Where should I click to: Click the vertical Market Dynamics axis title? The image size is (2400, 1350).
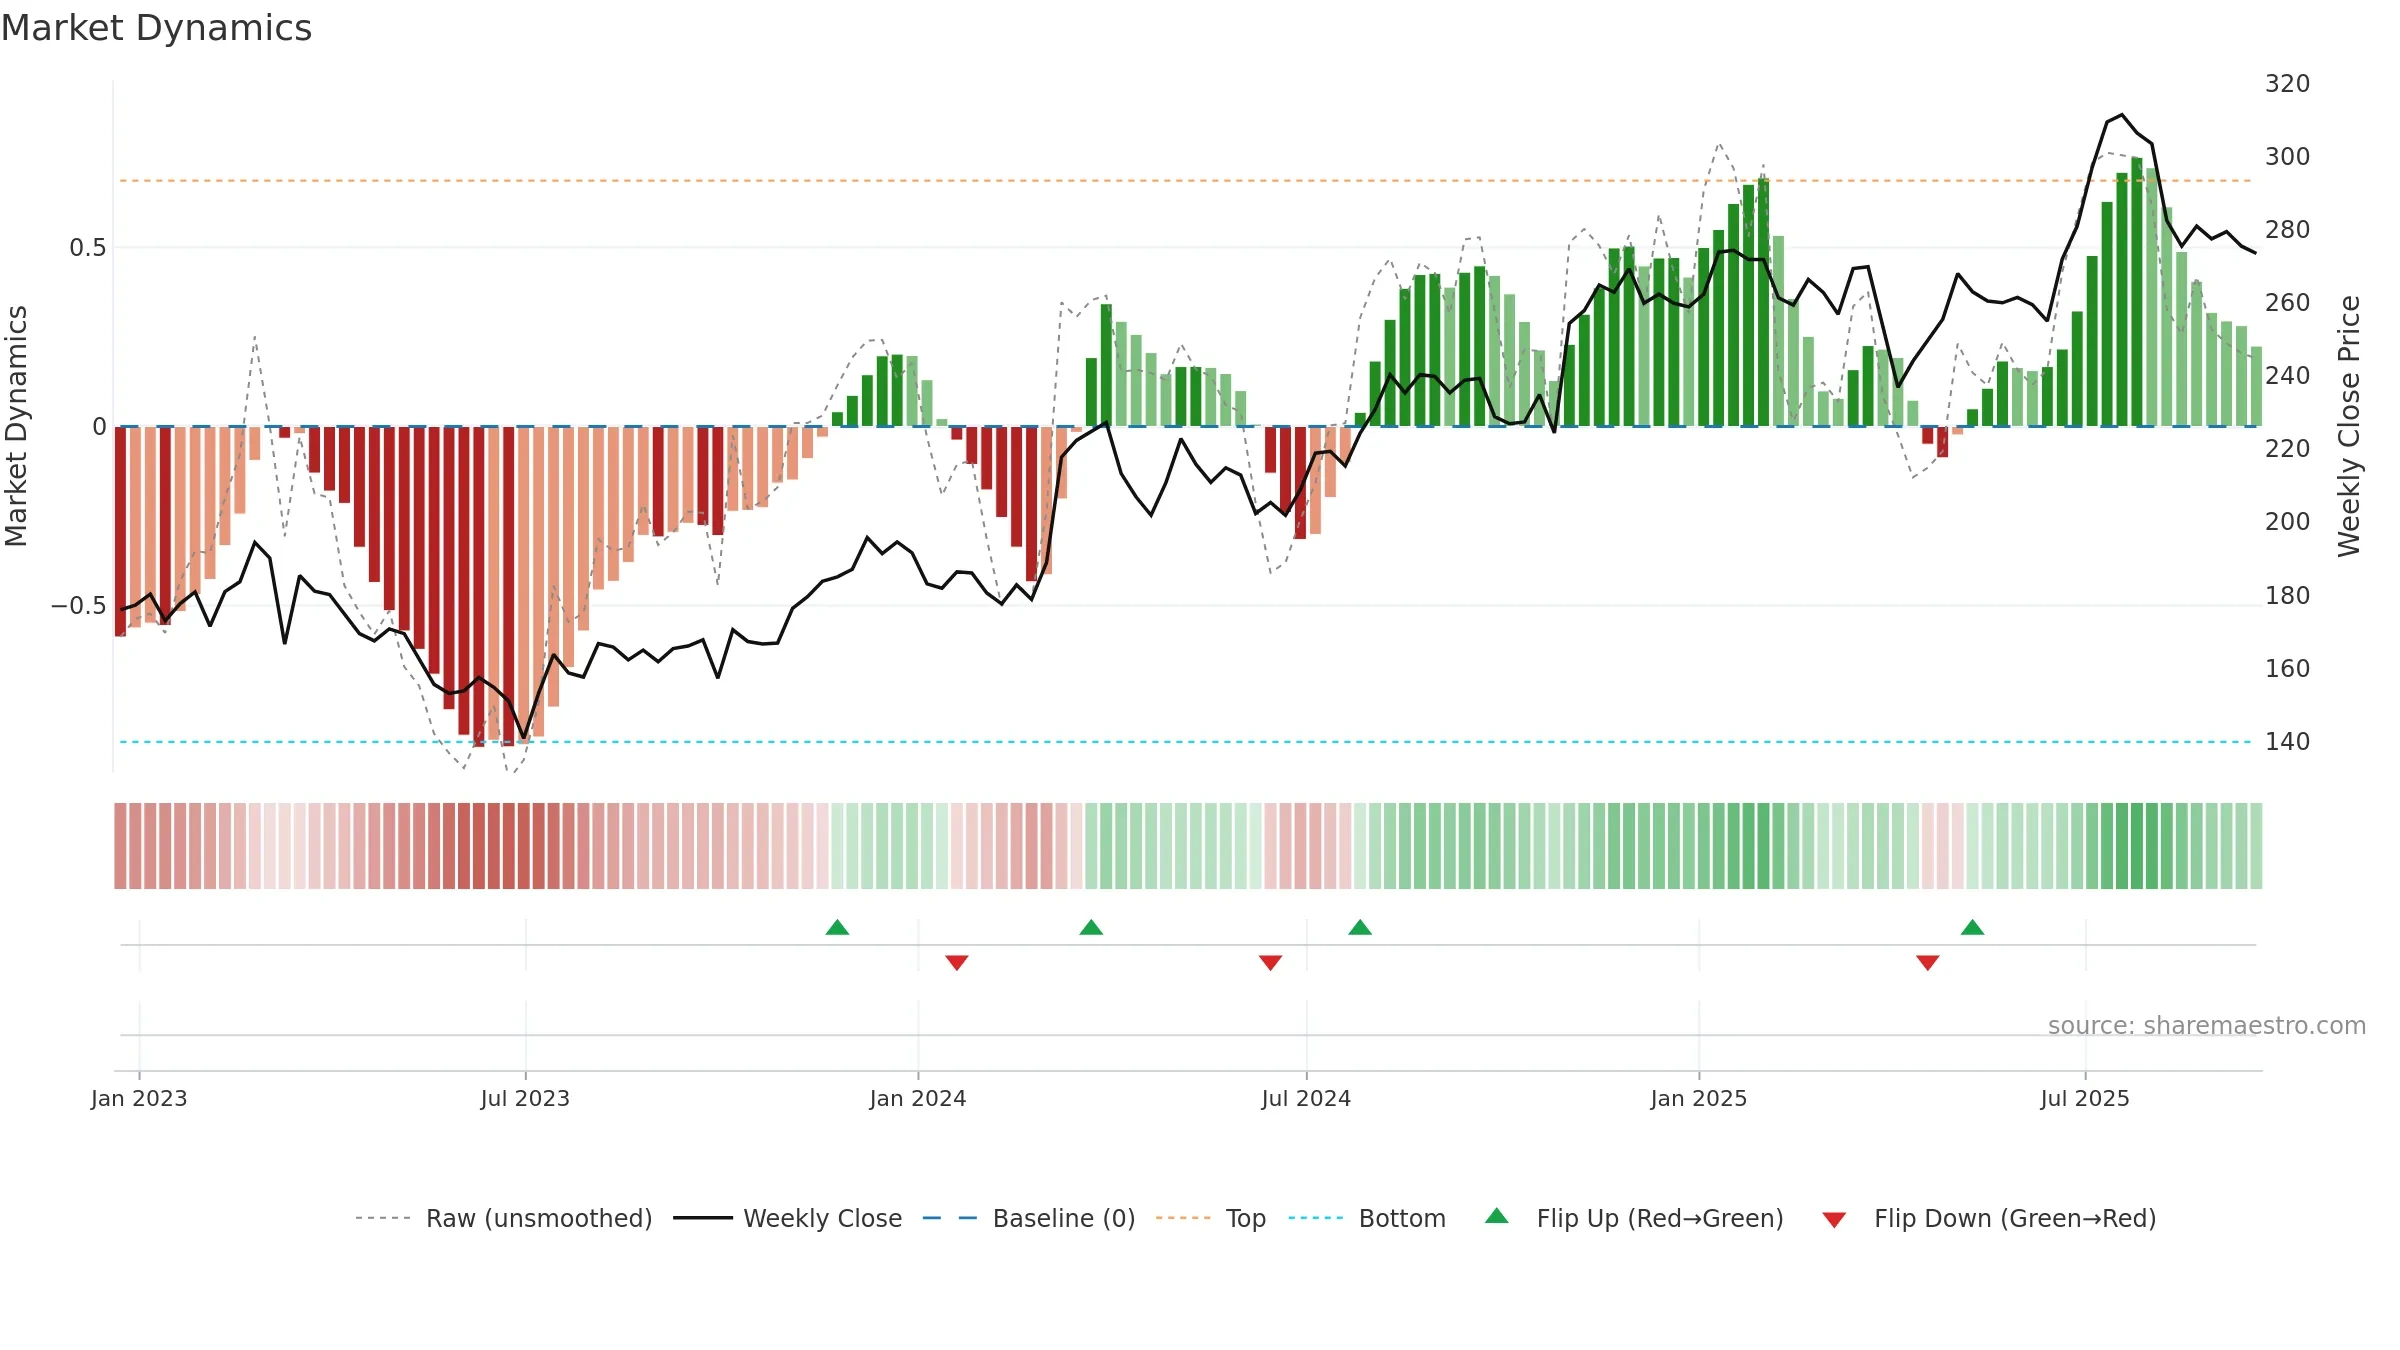[x=17, y=426]
